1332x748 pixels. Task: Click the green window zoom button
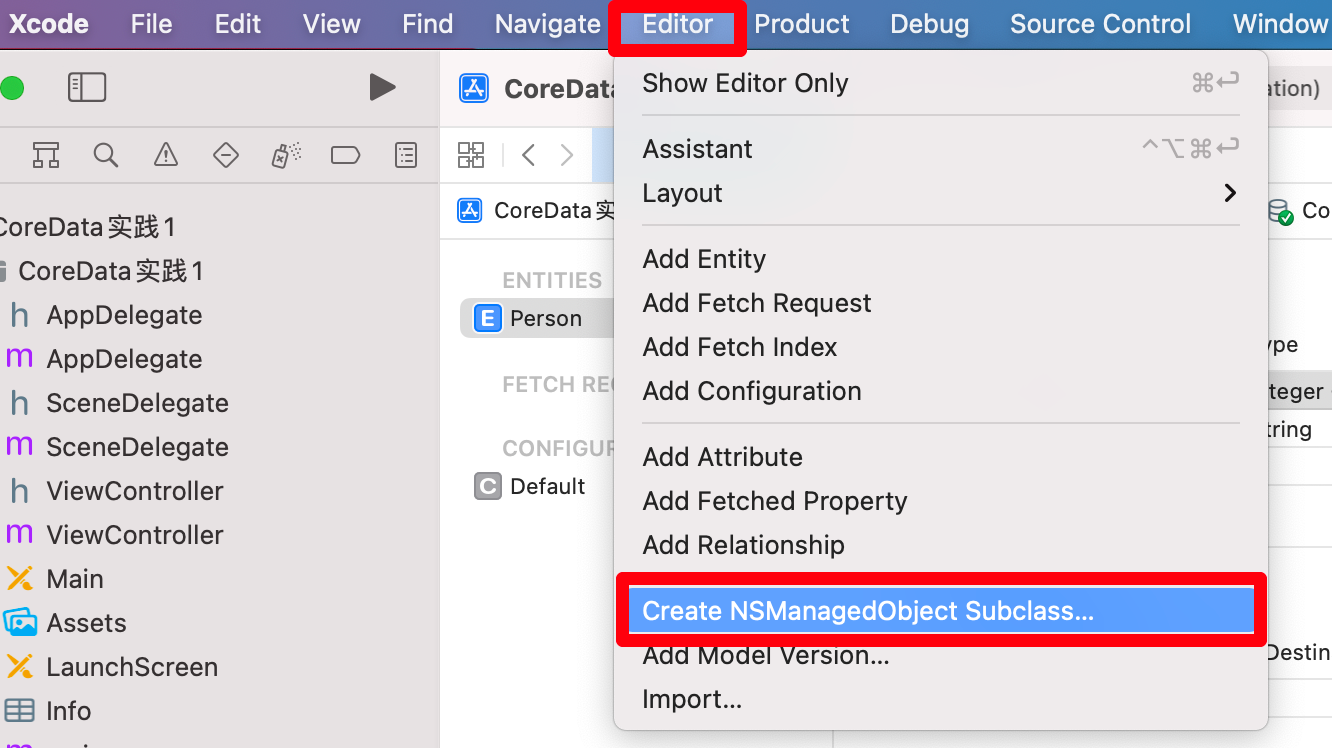click(12, 88)
